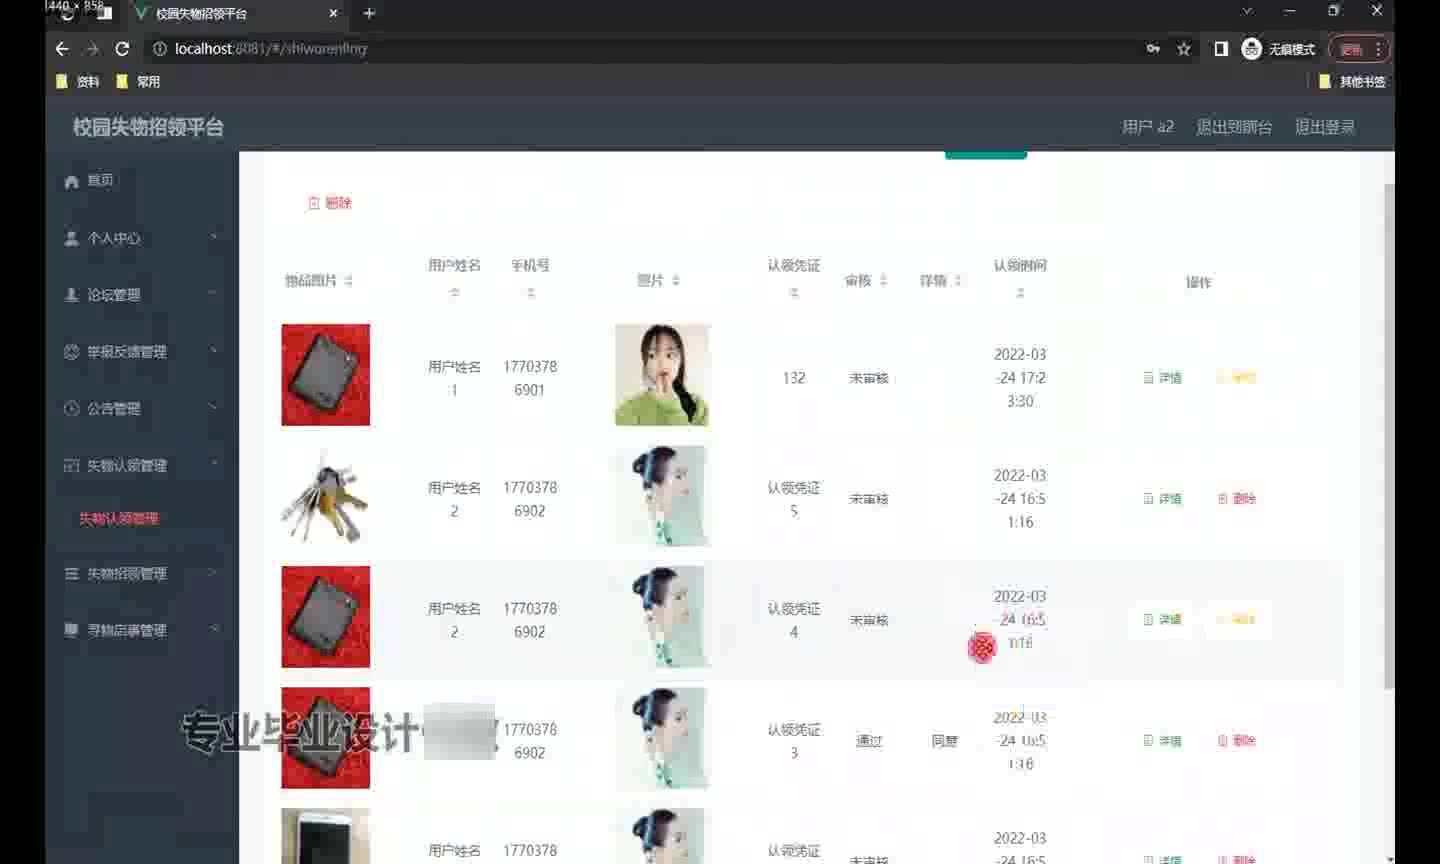
Task: Click 用户 a2 in the top header
Action: pyautogui.click(x=1147, y=127)
